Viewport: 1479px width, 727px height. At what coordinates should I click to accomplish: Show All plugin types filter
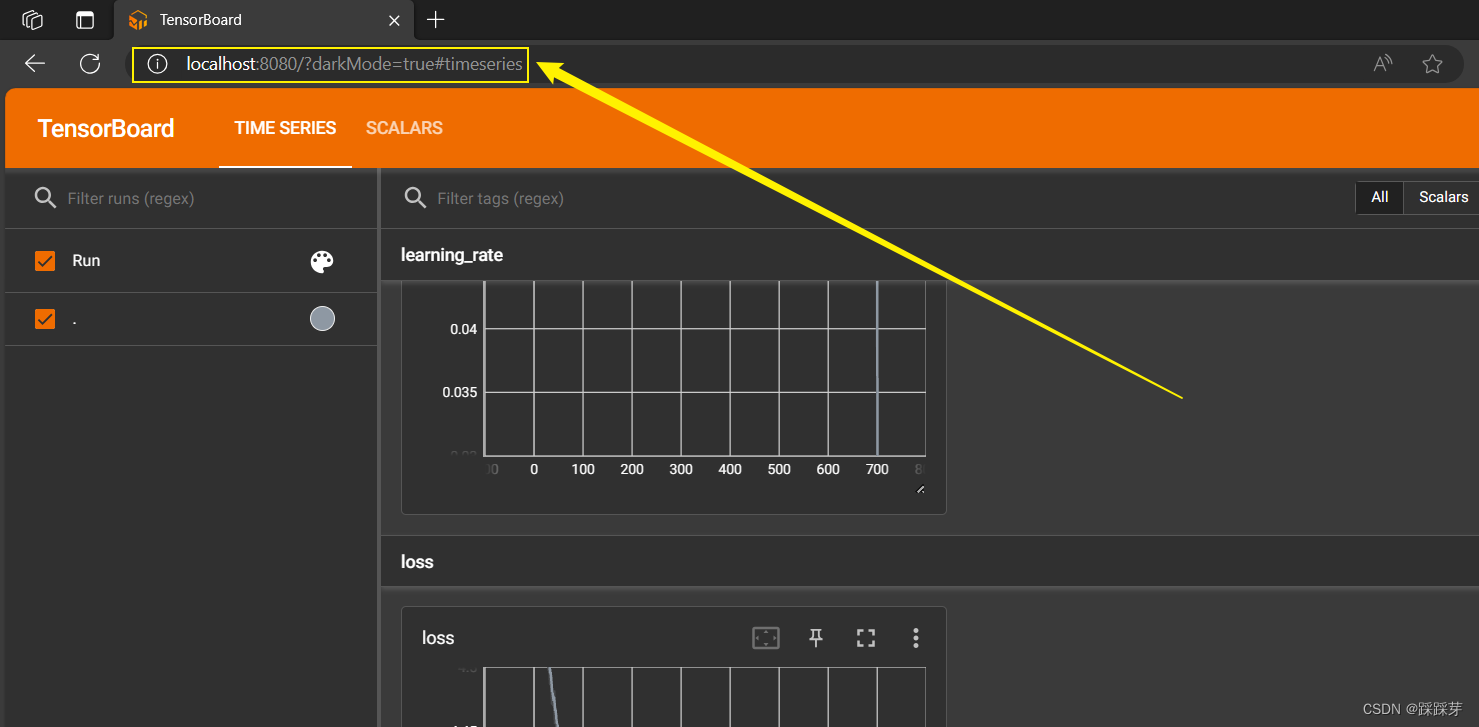point(1380,198)
